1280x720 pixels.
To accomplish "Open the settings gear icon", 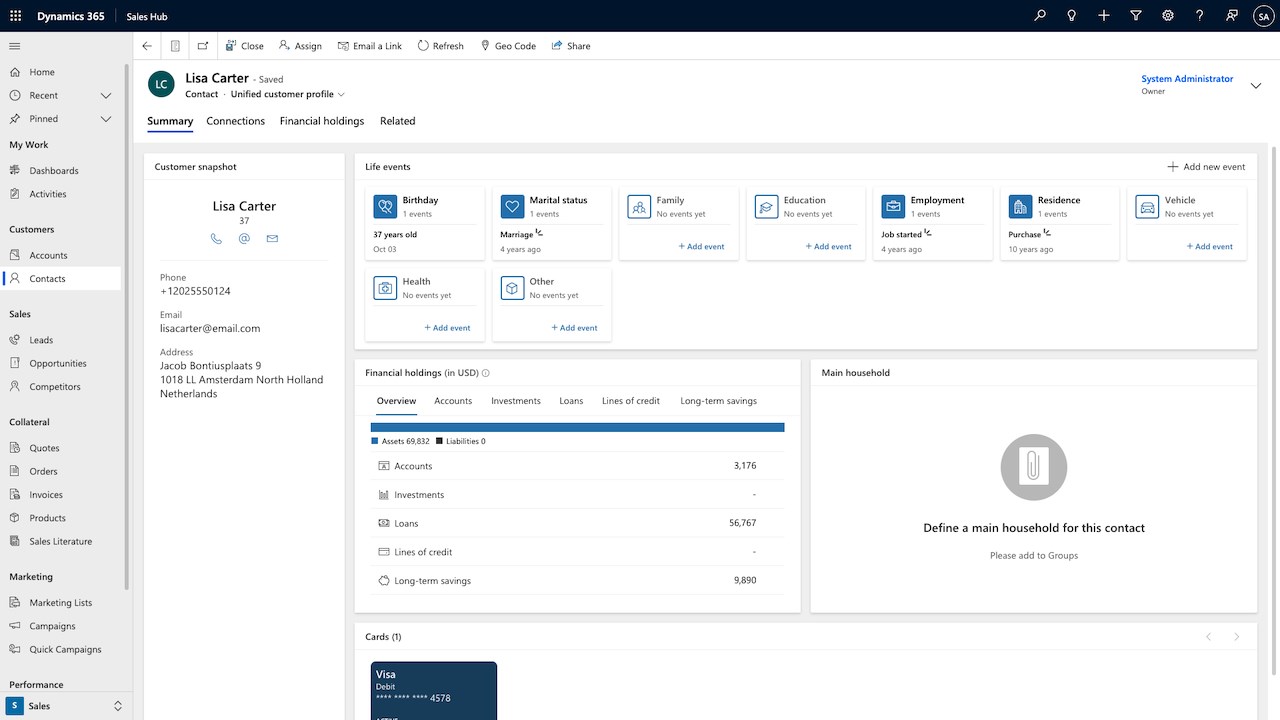I will [x=1168, y=16].
